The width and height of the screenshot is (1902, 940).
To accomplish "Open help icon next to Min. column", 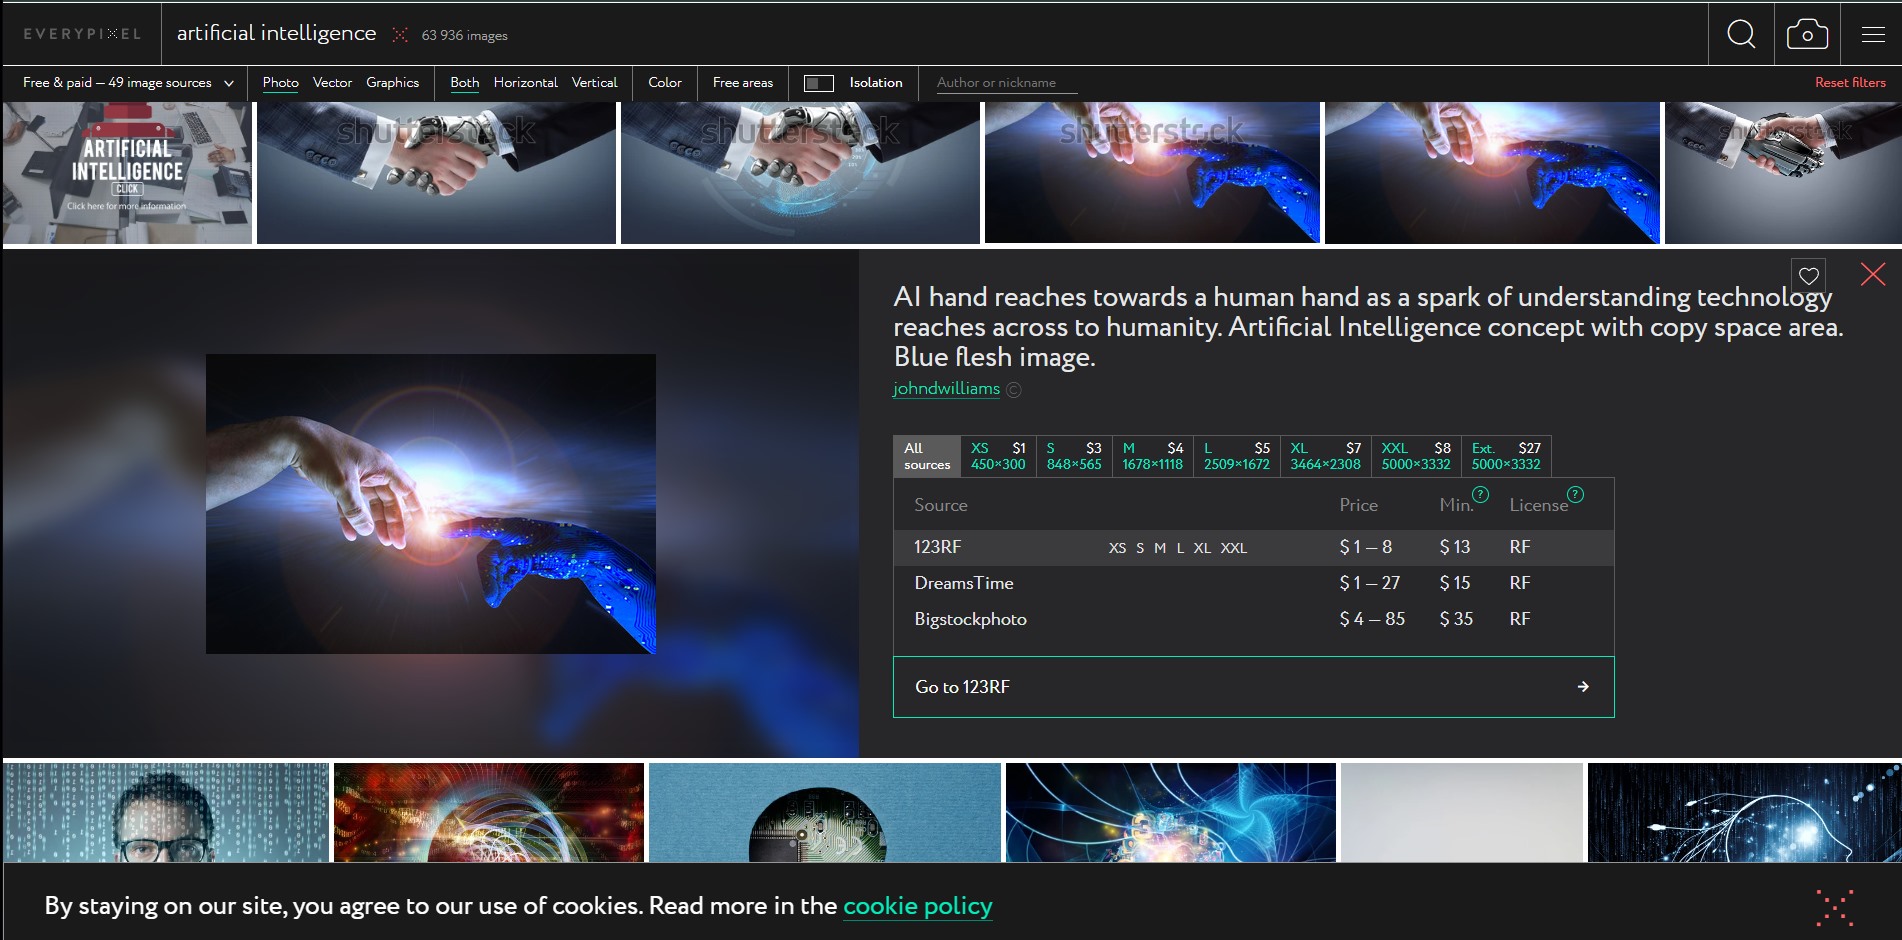I will 1481,494.
